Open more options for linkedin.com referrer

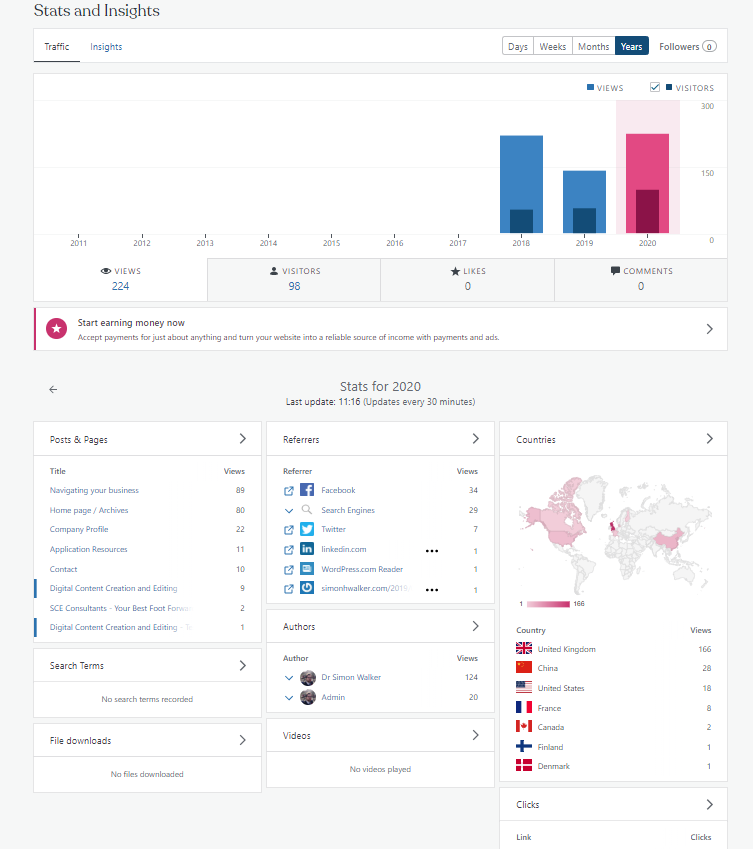tap(432, 550)
